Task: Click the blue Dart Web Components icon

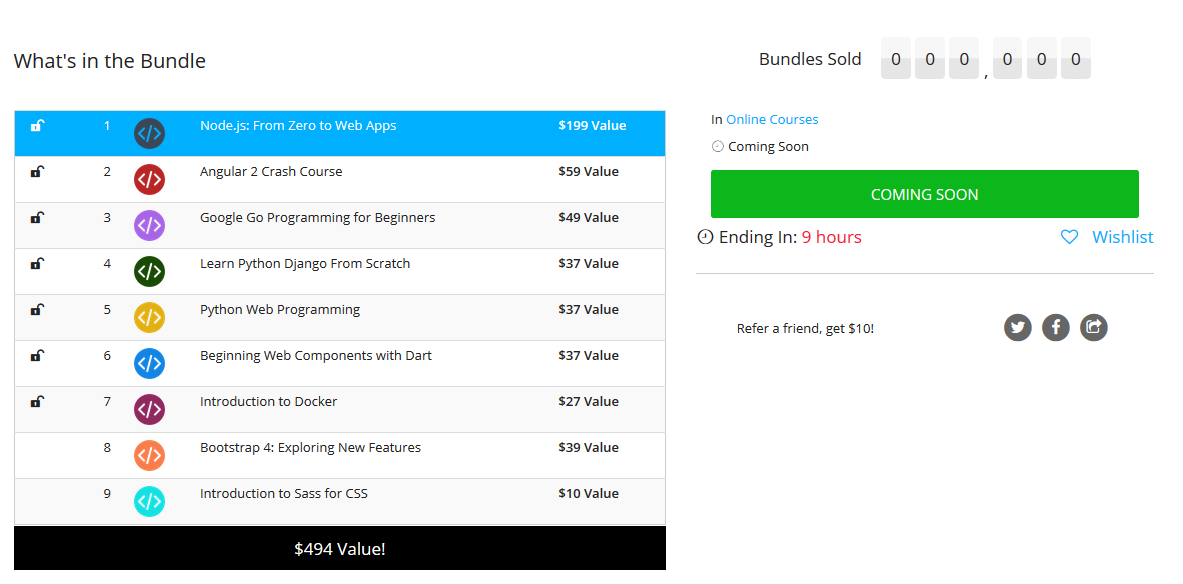Action: 149,364
